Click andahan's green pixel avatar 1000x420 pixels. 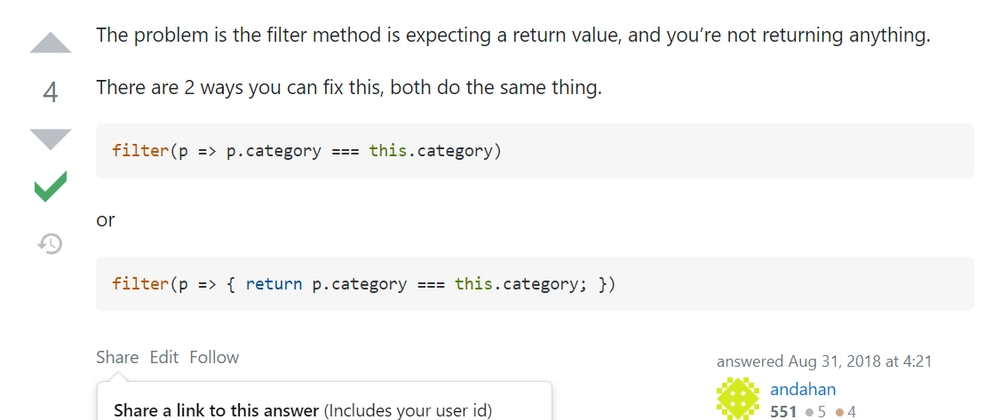pos(738,398)
